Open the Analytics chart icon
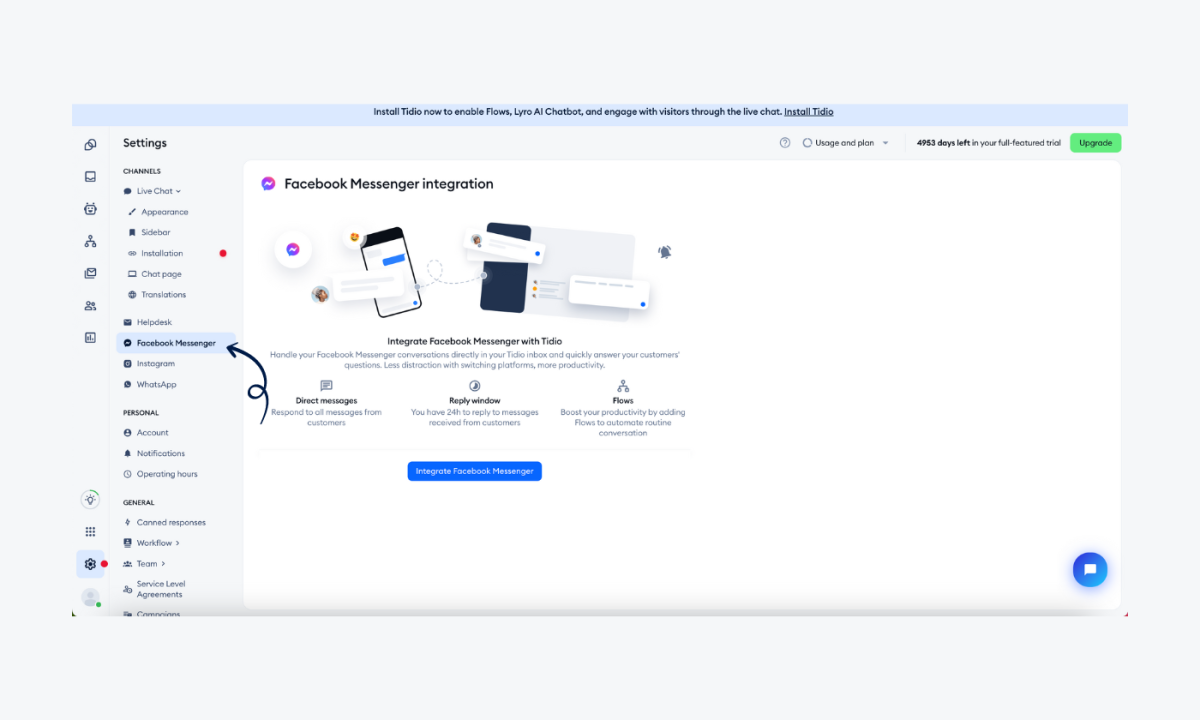1200x720 pixels. click(x=90, y=337)
